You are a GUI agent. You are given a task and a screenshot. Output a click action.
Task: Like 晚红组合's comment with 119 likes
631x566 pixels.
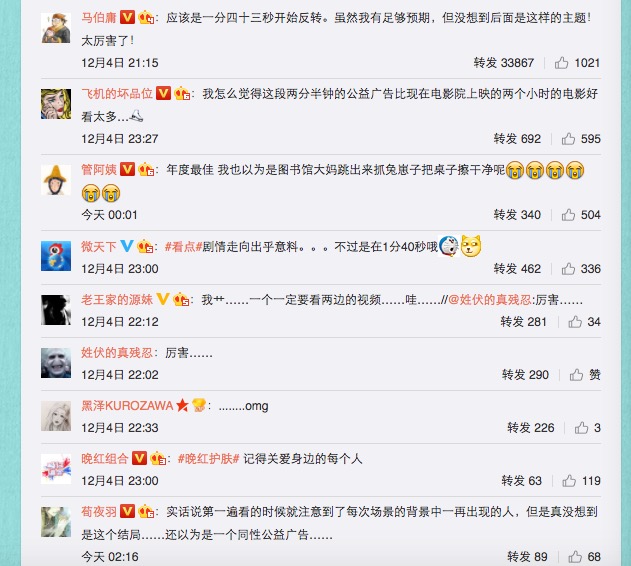569,481
